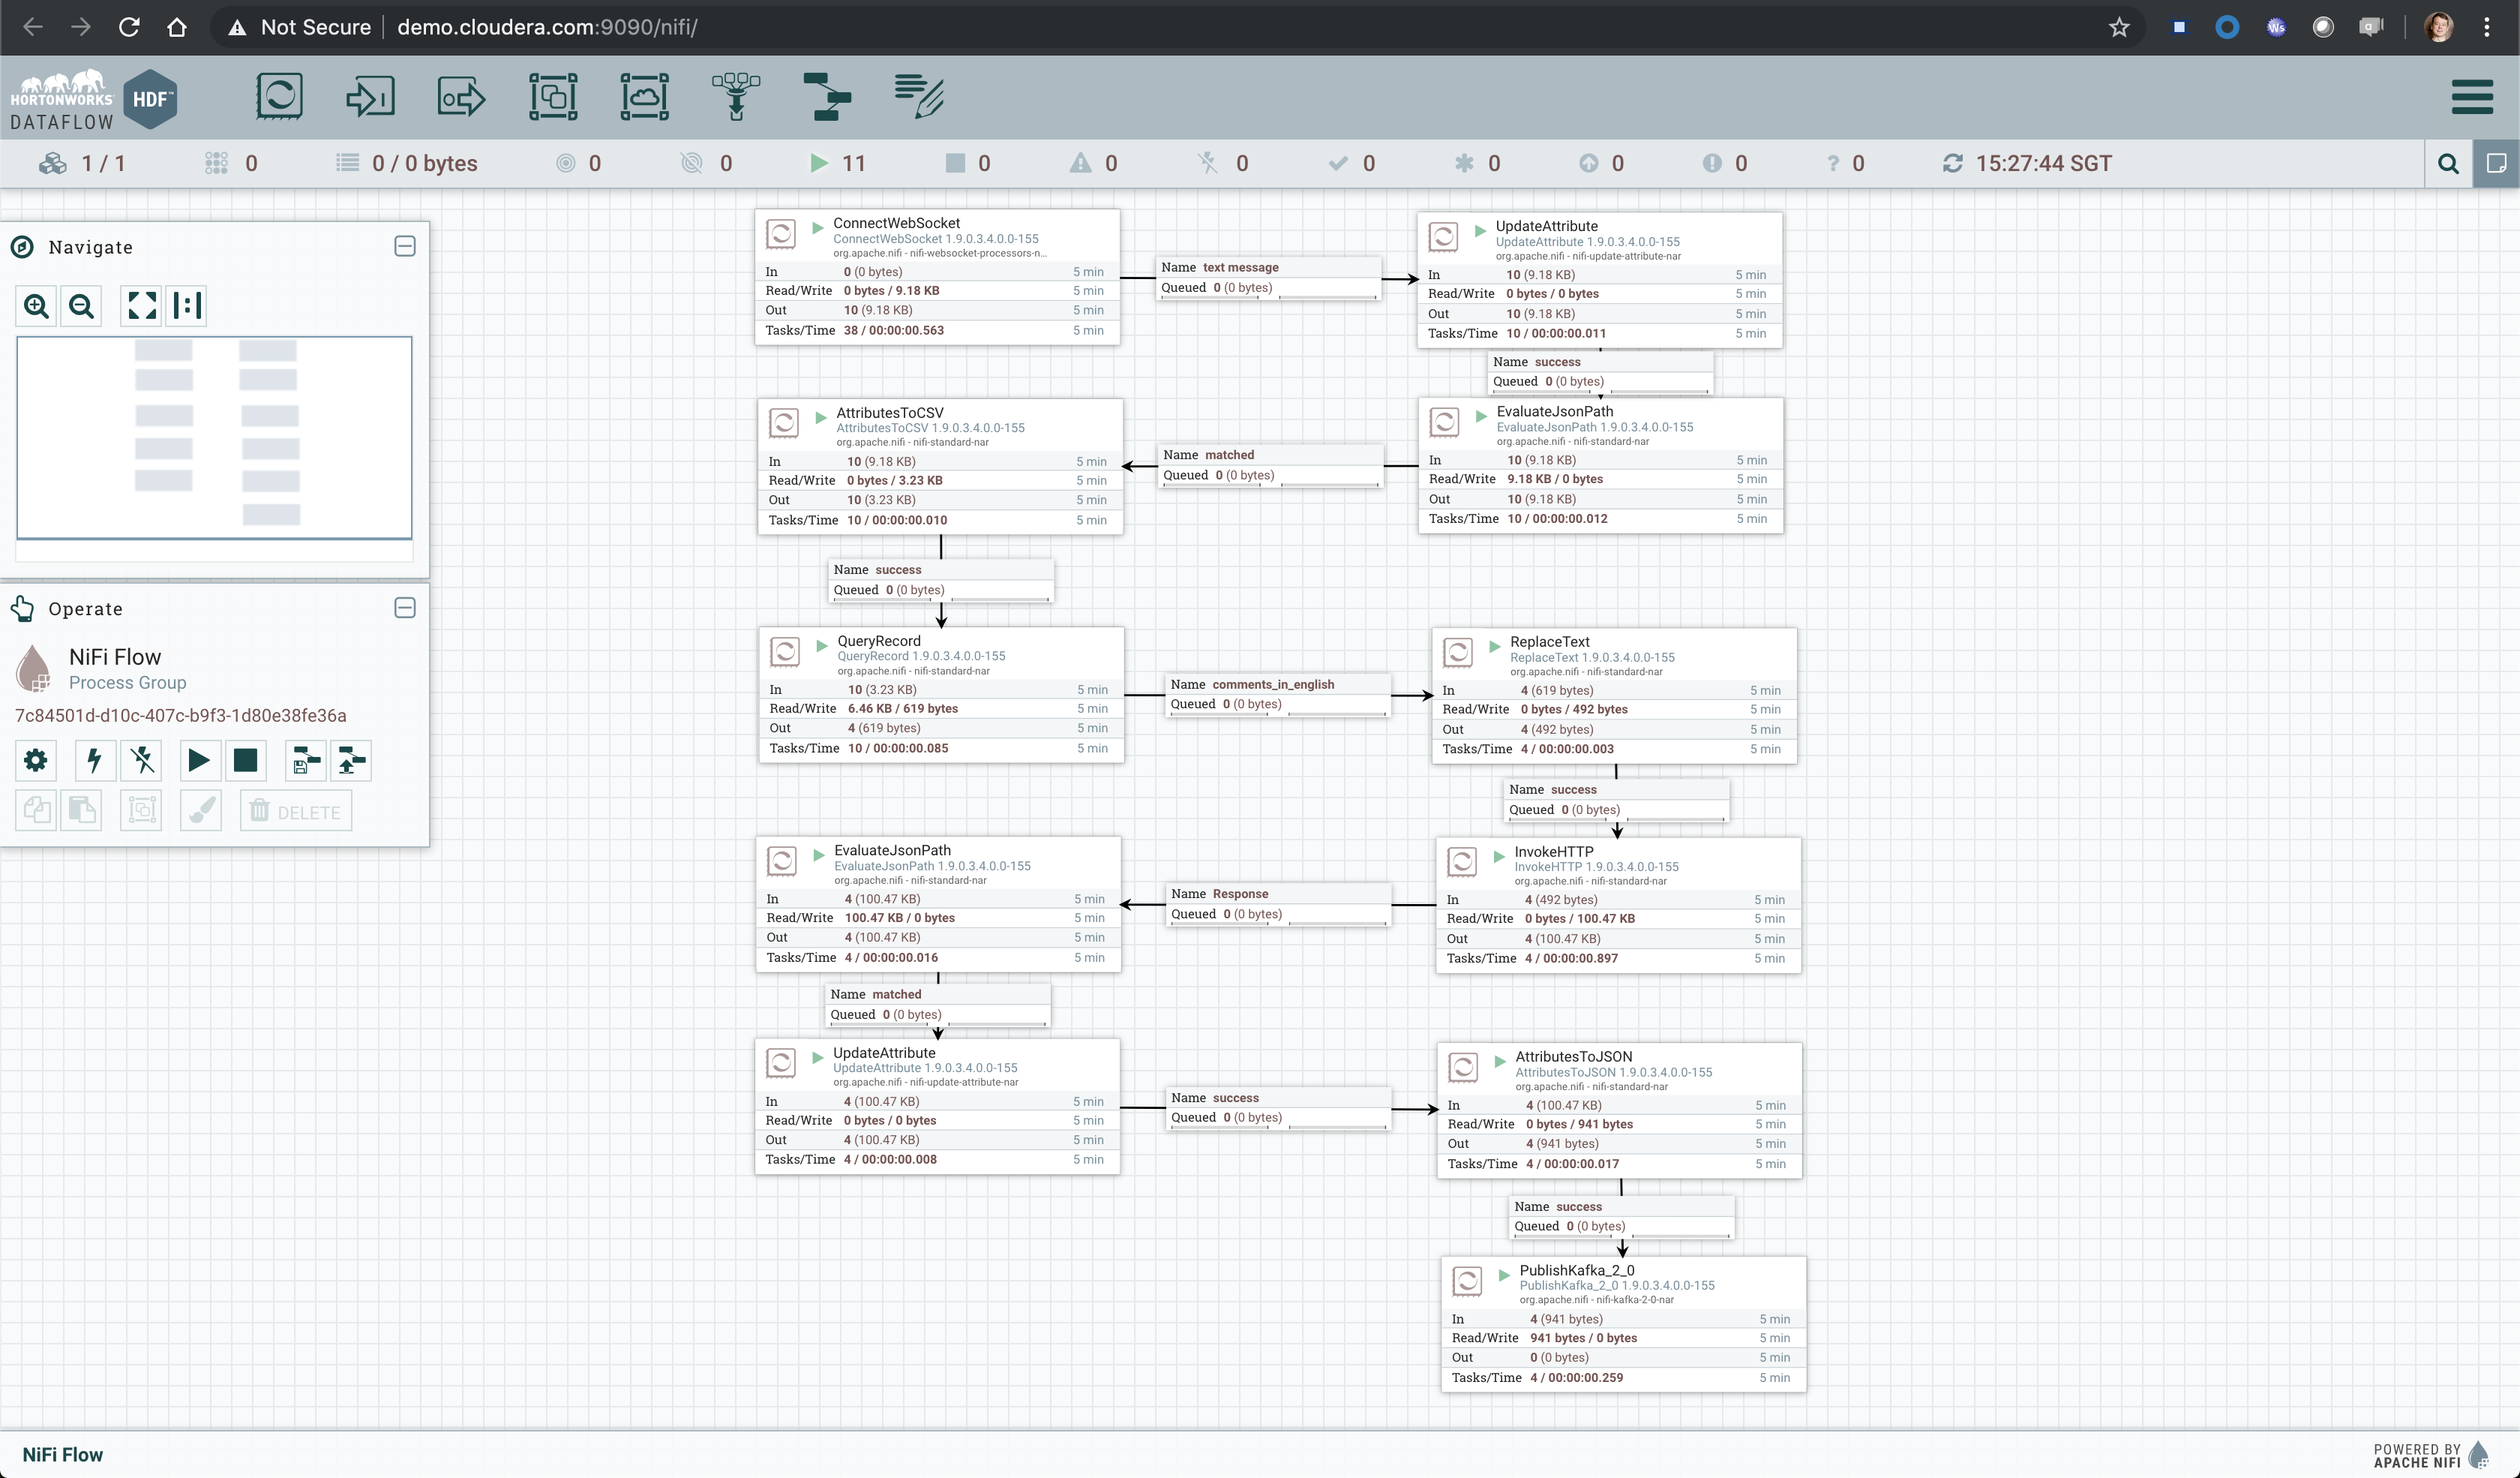The image size is (2520, 1478).
Task: Start the flow with play button
Action: 198,761
